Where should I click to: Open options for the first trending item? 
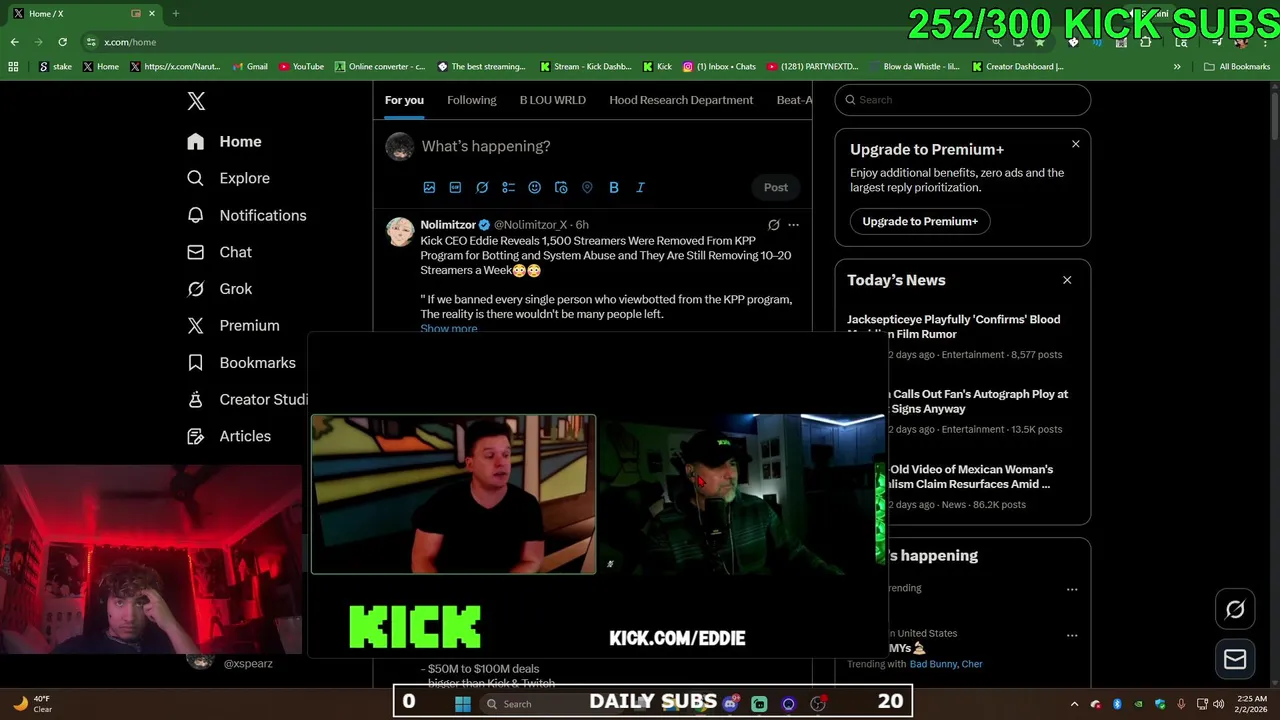pyautogui.click(x=1072, y=589)
